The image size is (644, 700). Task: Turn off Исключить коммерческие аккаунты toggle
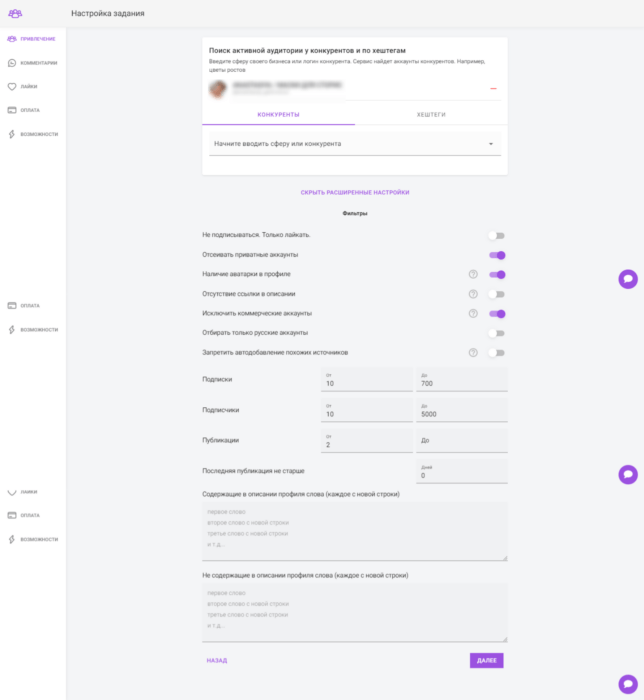click(497, 314)
